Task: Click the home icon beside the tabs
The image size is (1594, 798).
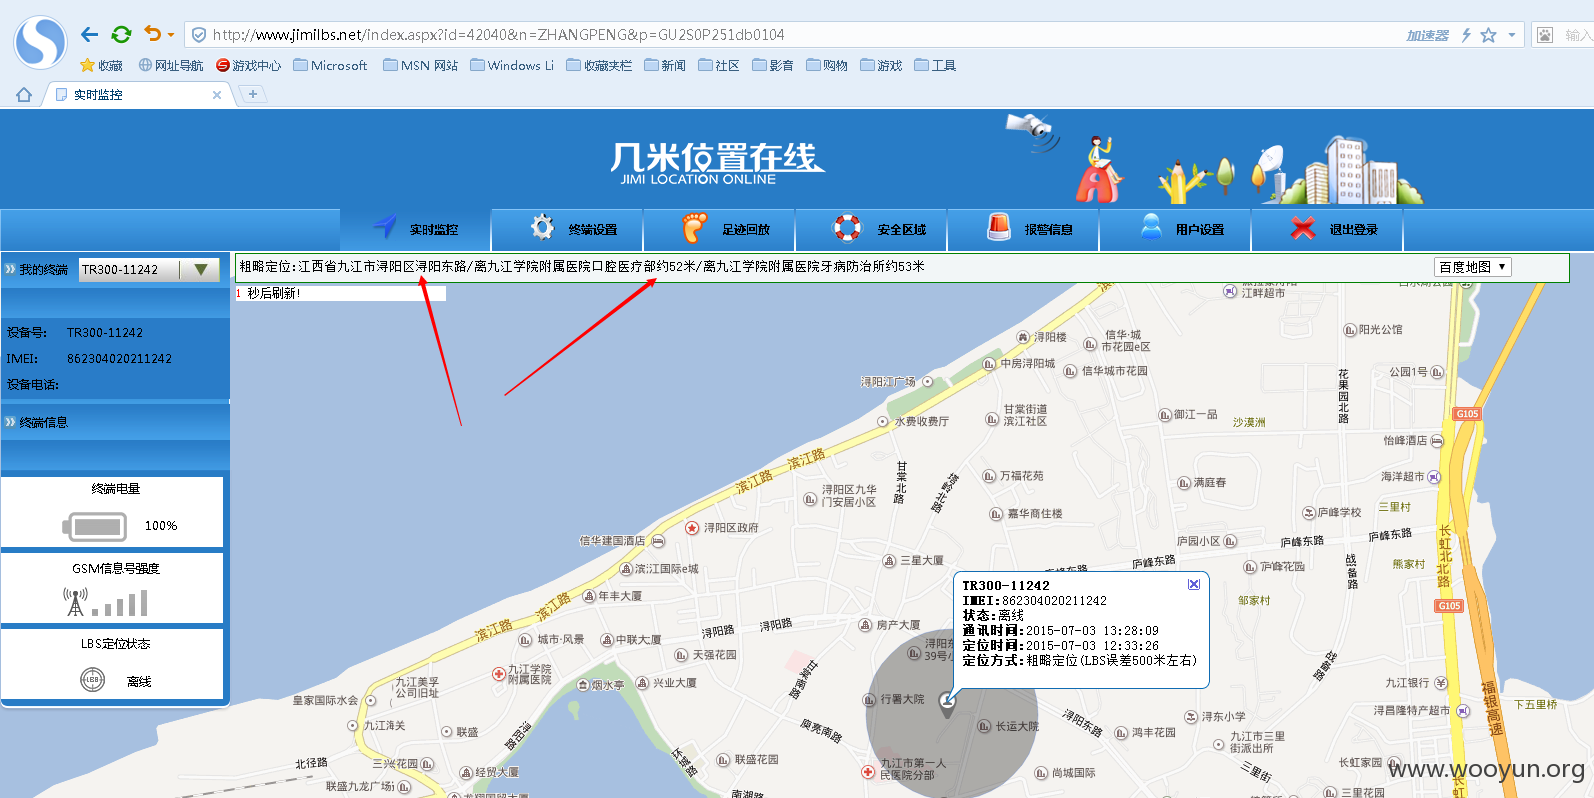Action: pos(24,94)
